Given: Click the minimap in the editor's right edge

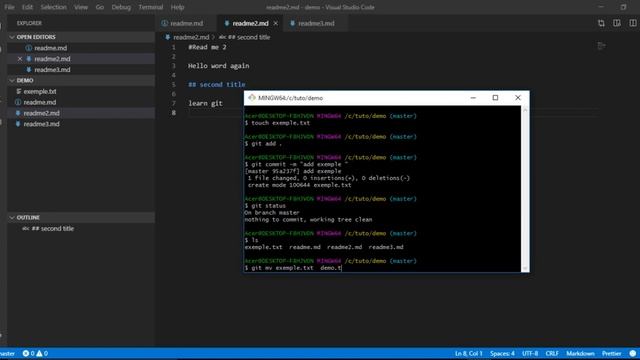Looking at the screenshot, I should (601, 46).
